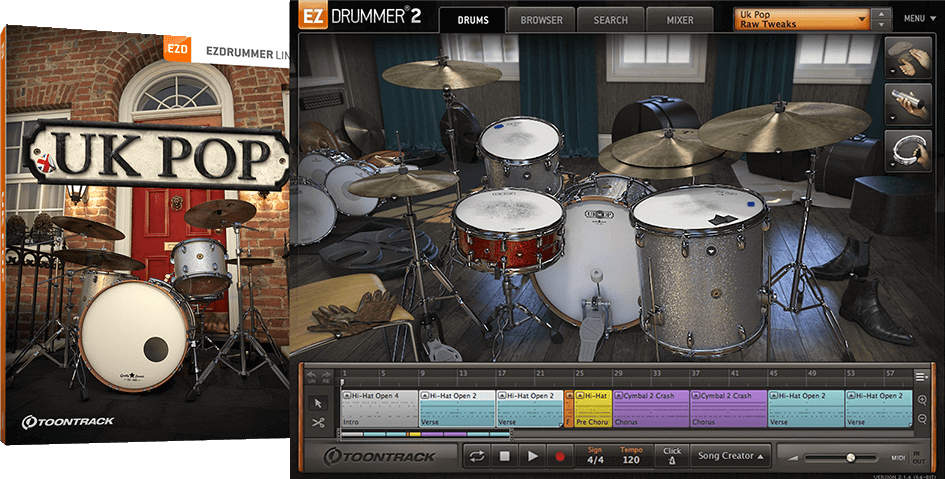Arm the red record button
945x479 pixels.
coord(560,456)
